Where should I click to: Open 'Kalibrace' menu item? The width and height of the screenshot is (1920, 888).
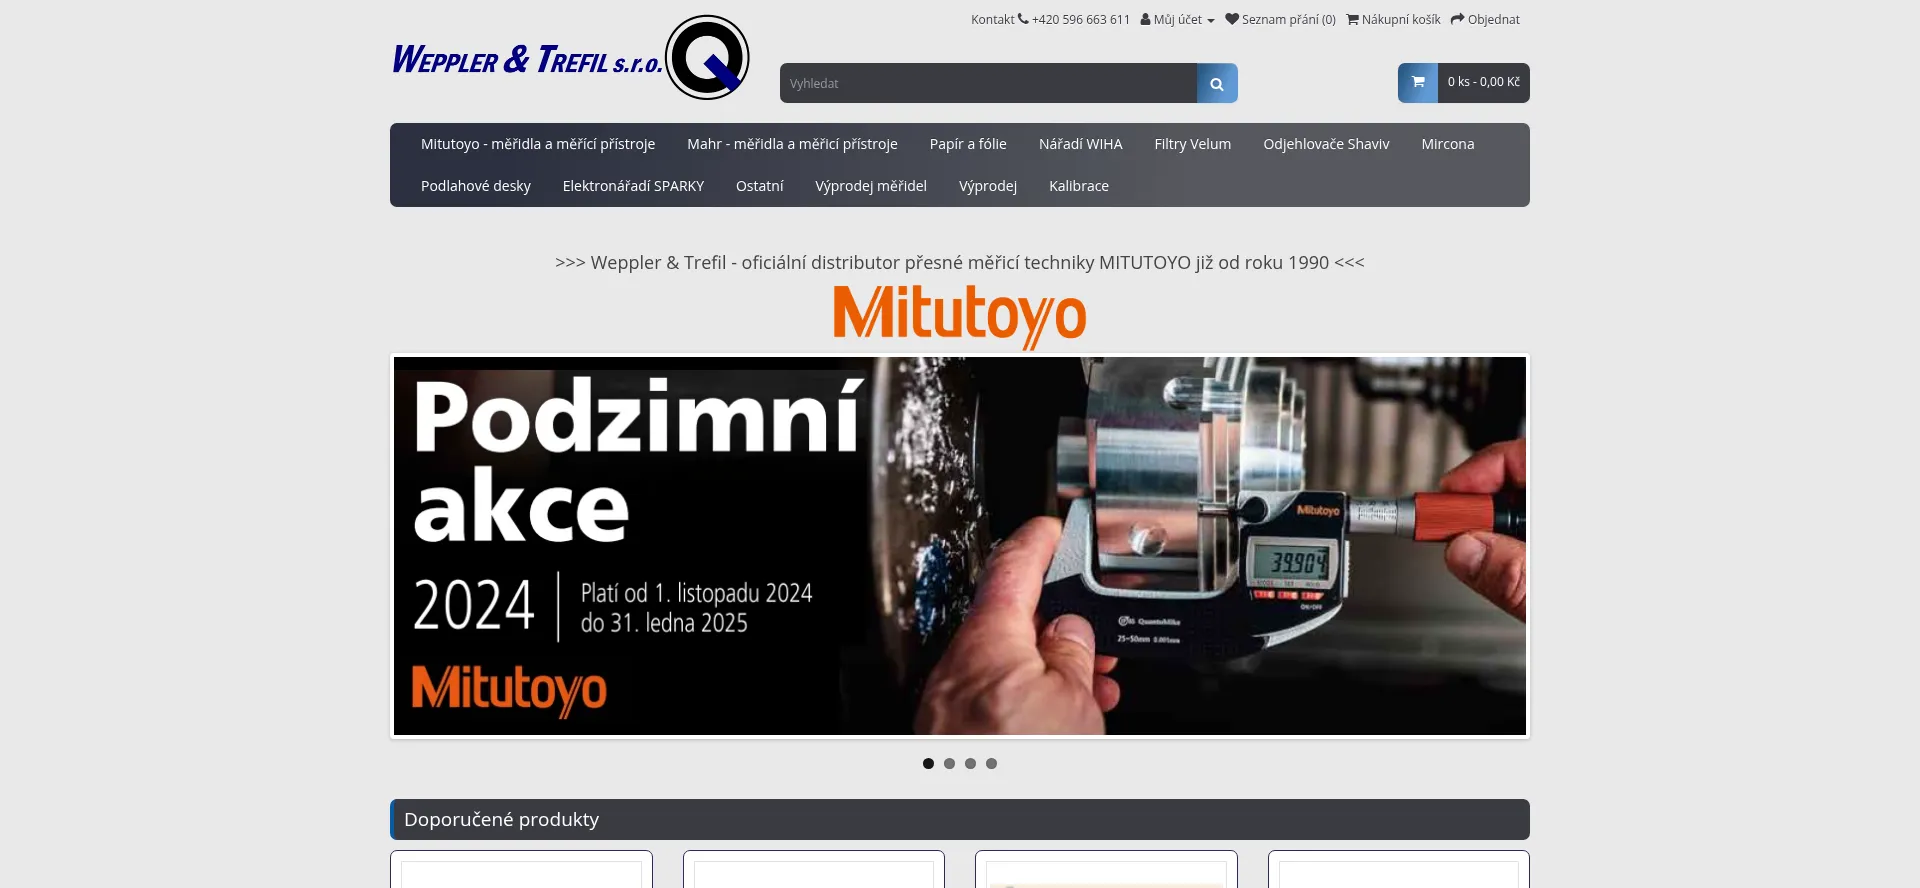(x=1079, y=186)
